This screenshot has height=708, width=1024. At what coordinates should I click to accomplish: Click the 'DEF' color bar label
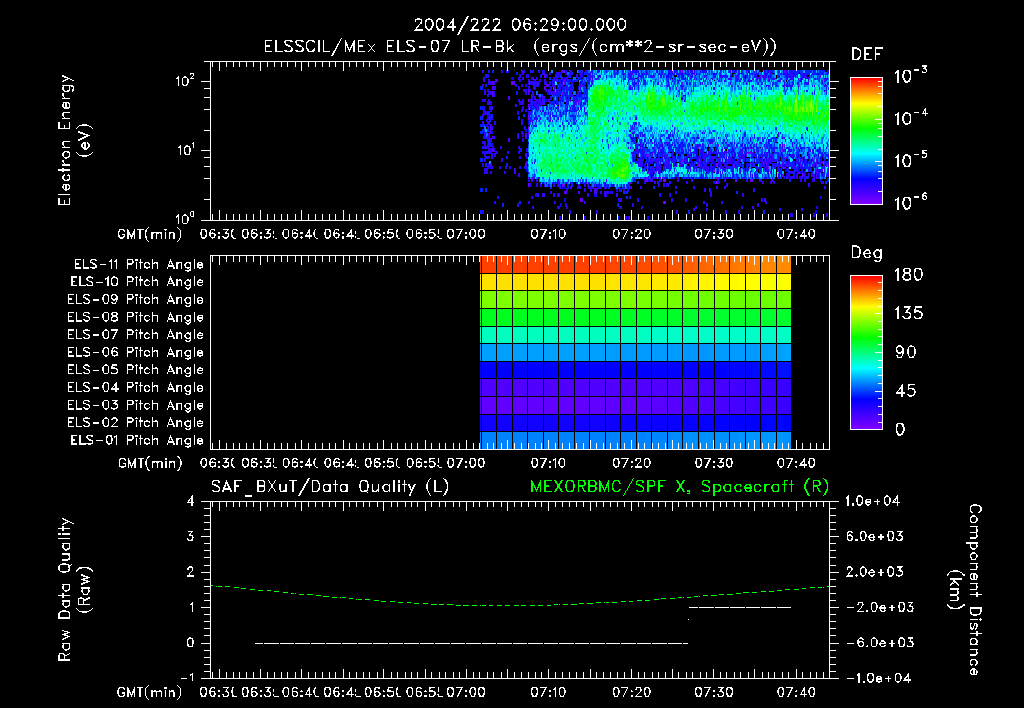pyautogui.click(x=867, y=55)
